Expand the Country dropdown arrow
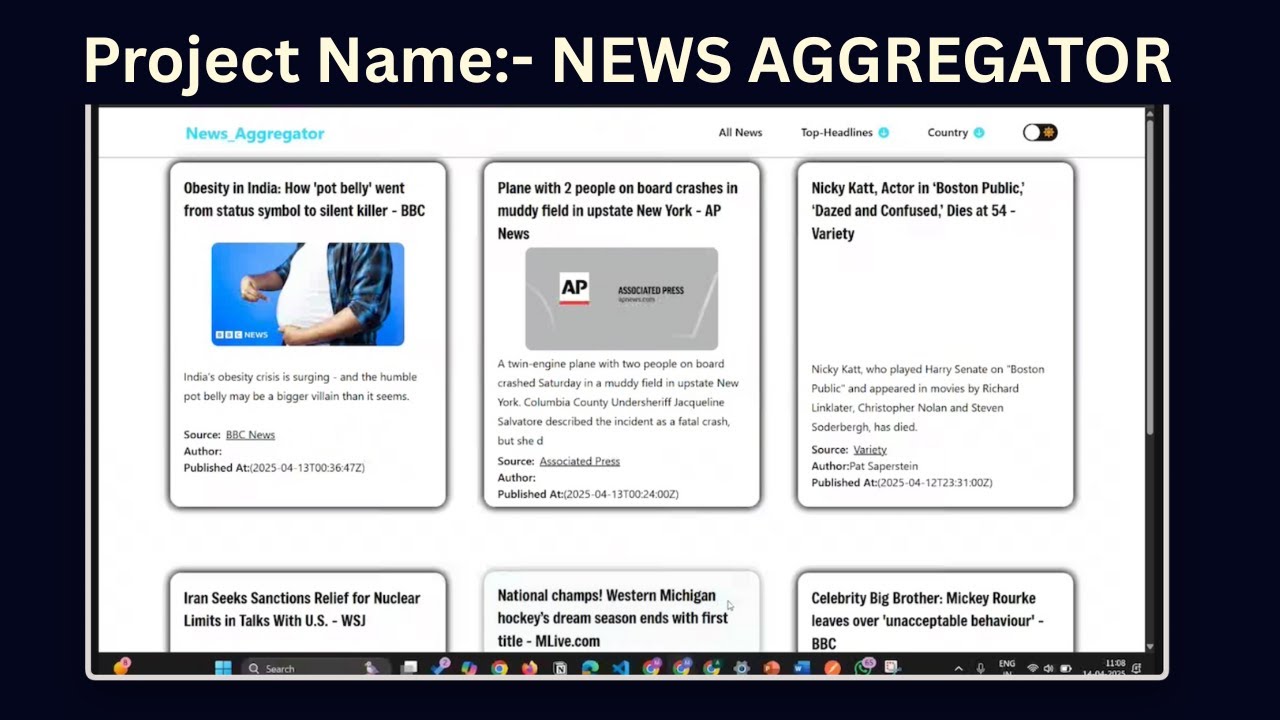This screenshot has height=720, width=1280. [x=979, y=132]
